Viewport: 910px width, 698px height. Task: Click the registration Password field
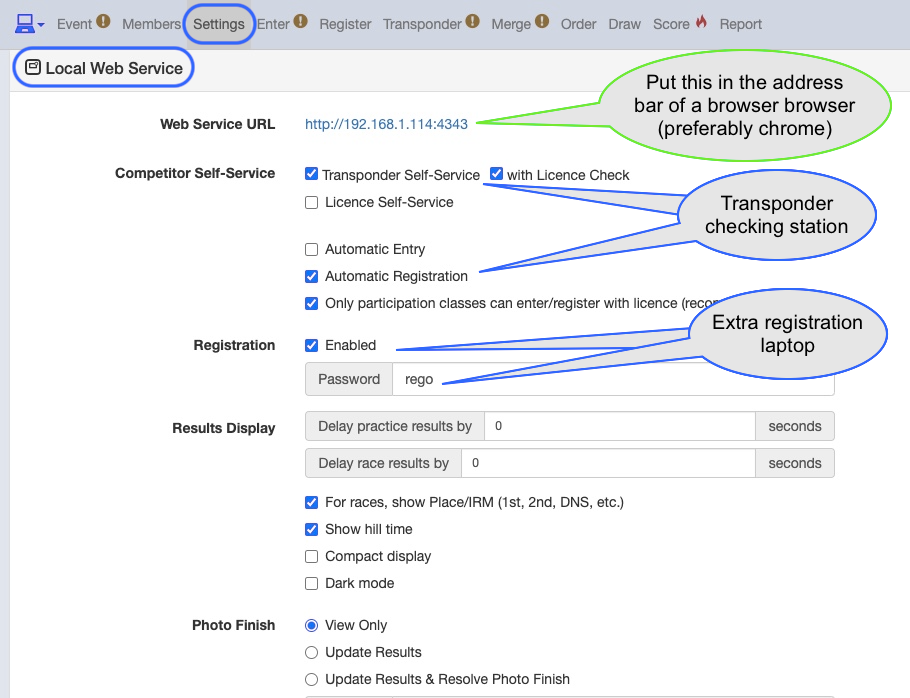(x=613, y=379)
